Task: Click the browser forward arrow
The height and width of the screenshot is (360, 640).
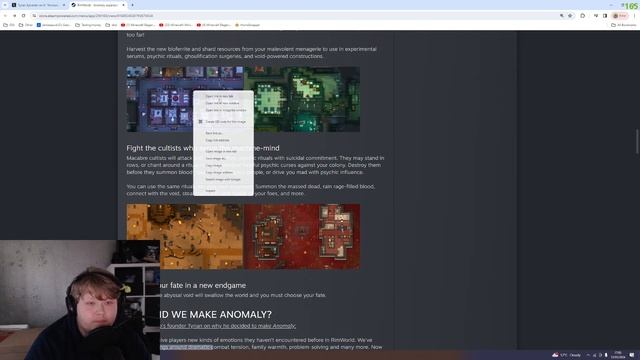Action: click(14, 16)
